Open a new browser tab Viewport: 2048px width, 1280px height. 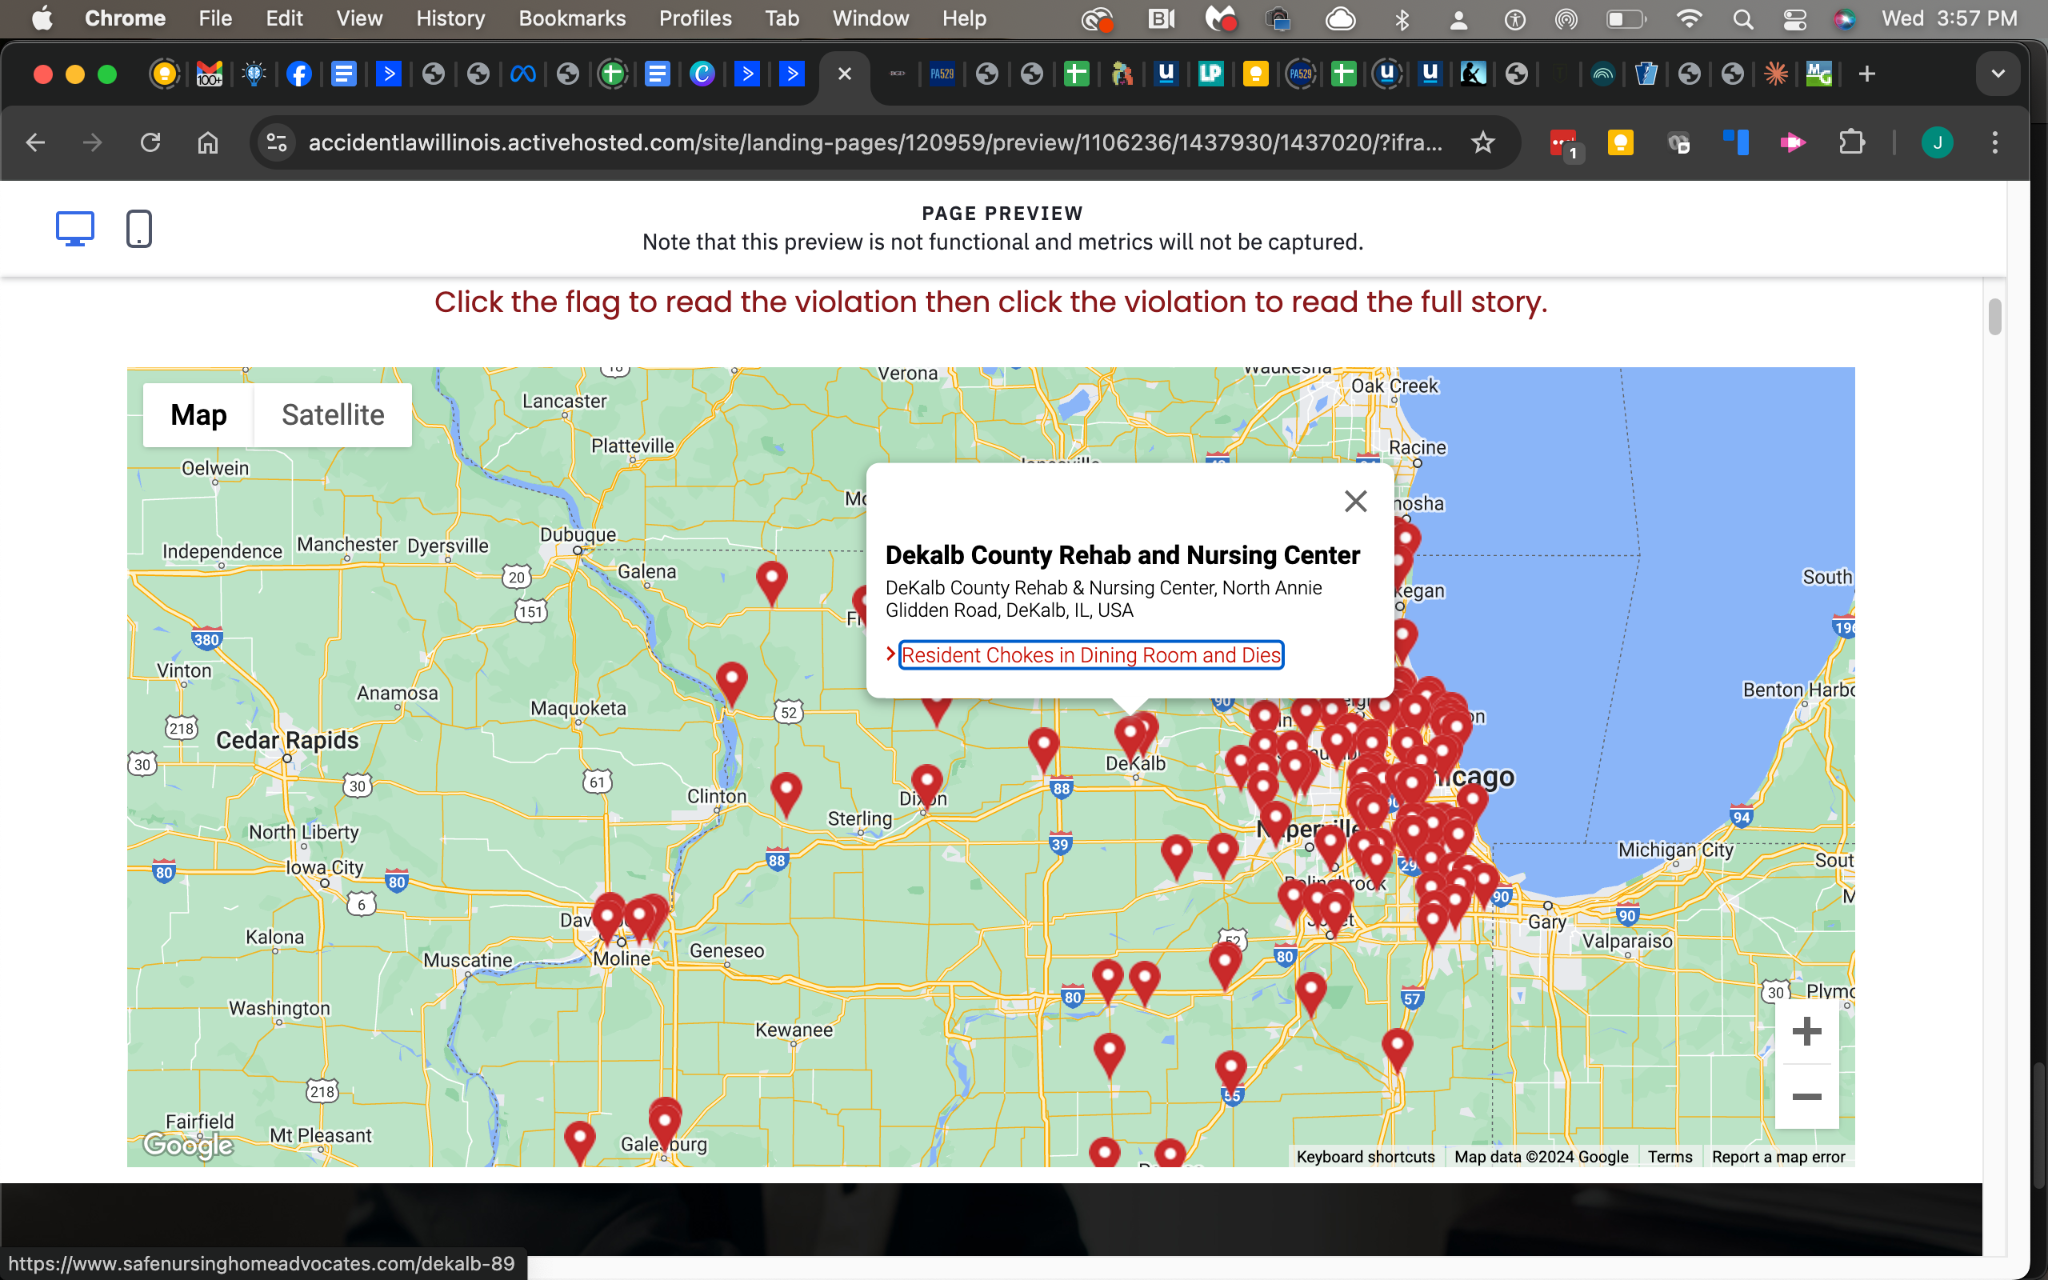1866,74
